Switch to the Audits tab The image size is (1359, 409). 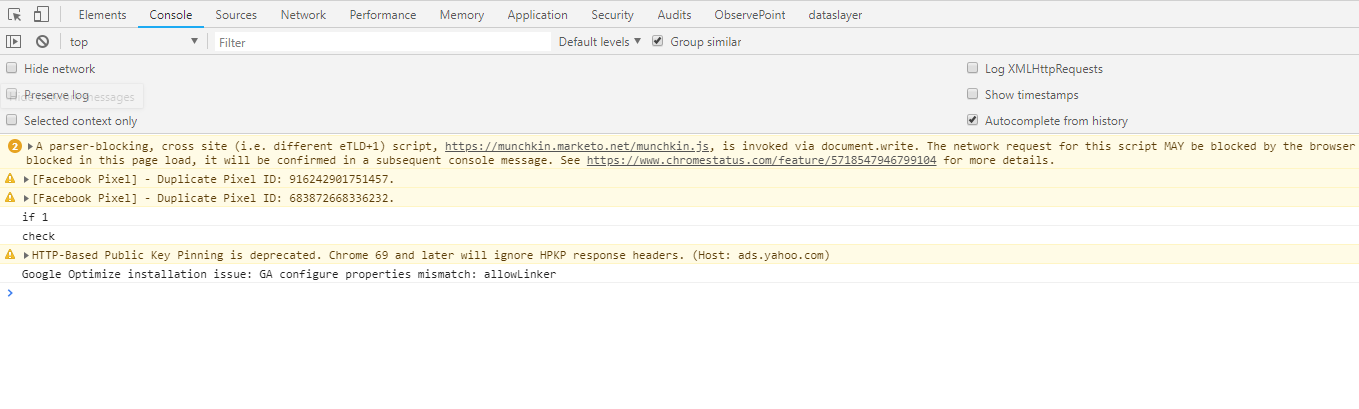674,15
